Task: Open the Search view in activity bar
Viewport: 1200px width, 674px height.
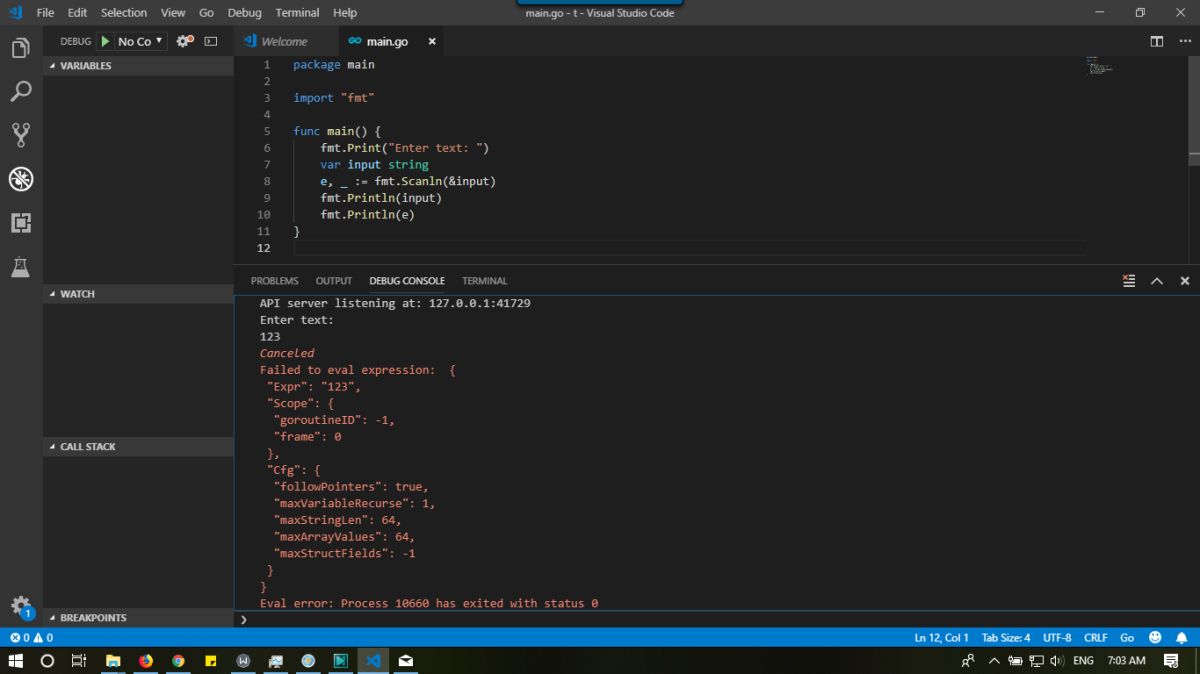Action: coord(21,91)
